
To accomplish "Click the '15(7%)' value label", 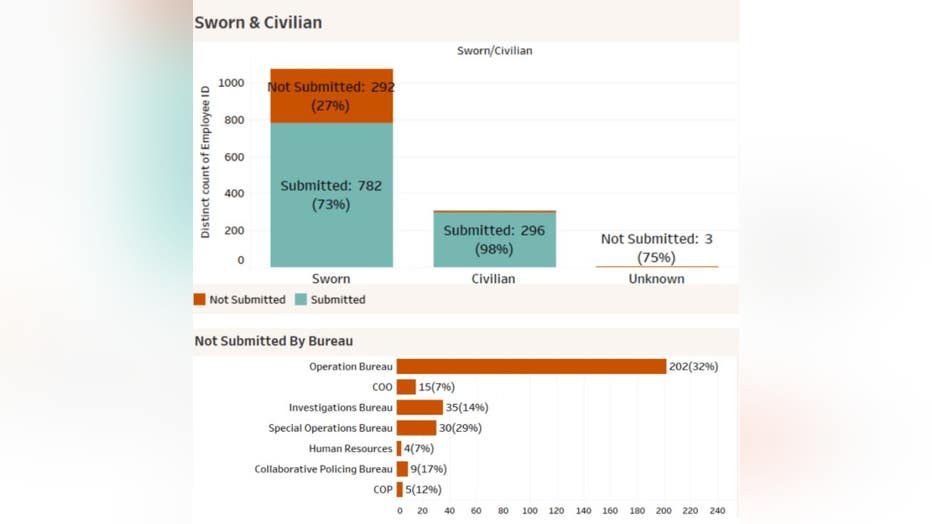I will pyautogui.click(x=437, y=387).
